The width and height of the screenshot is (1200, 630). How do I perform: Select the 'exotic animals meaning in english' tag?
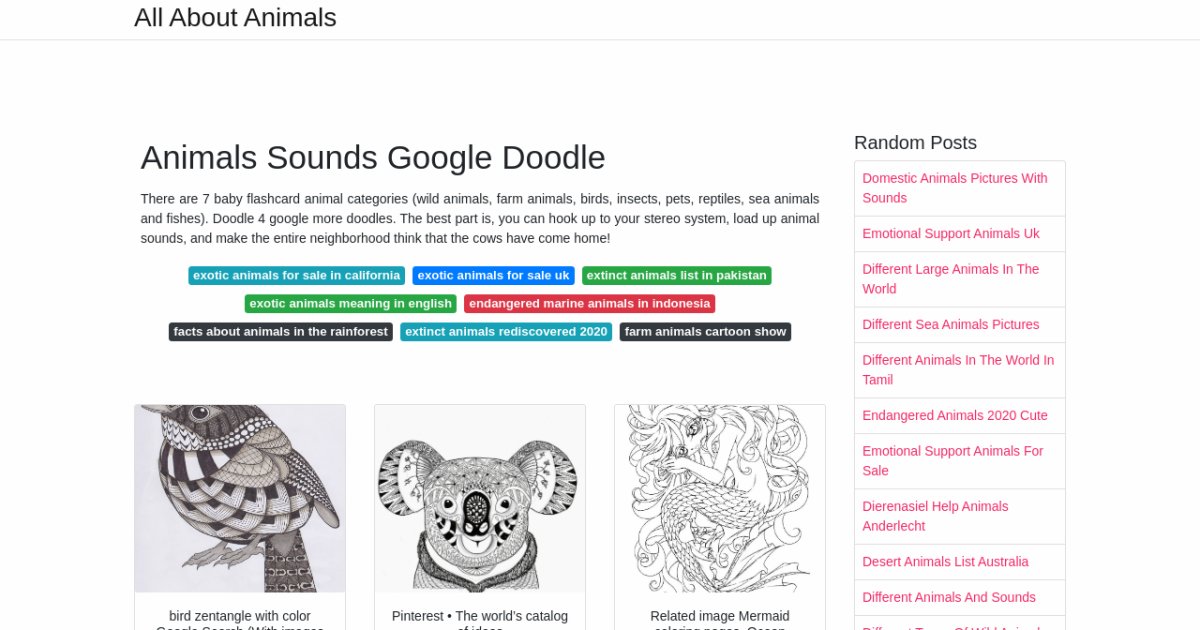click(x=350, y=303)
